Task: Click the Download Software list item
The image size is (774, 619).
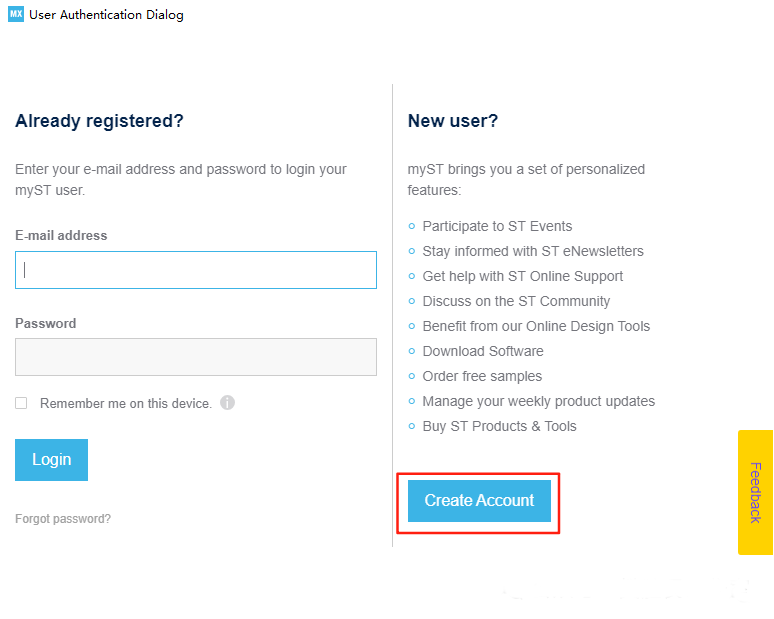Action: click(x=483, y=351)
